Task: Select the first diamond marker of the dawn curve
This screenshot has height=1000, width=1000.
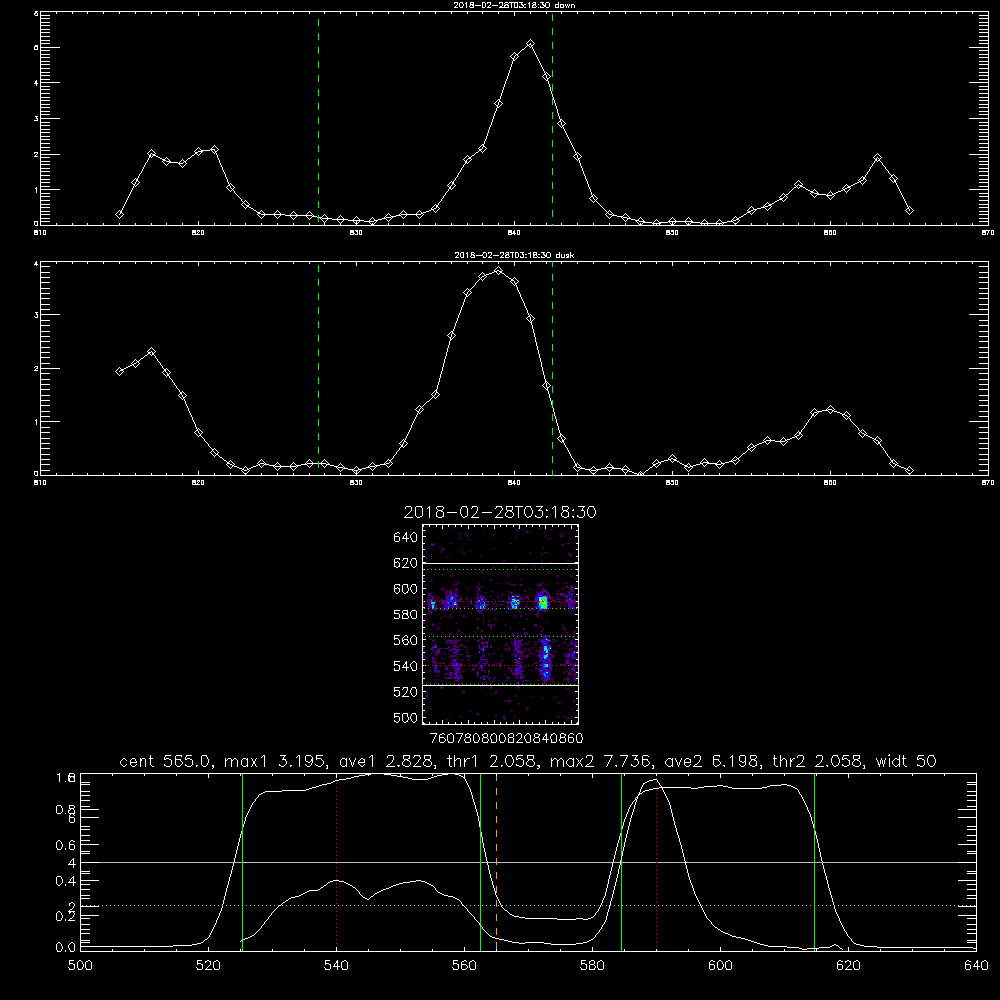Action: 119,215
